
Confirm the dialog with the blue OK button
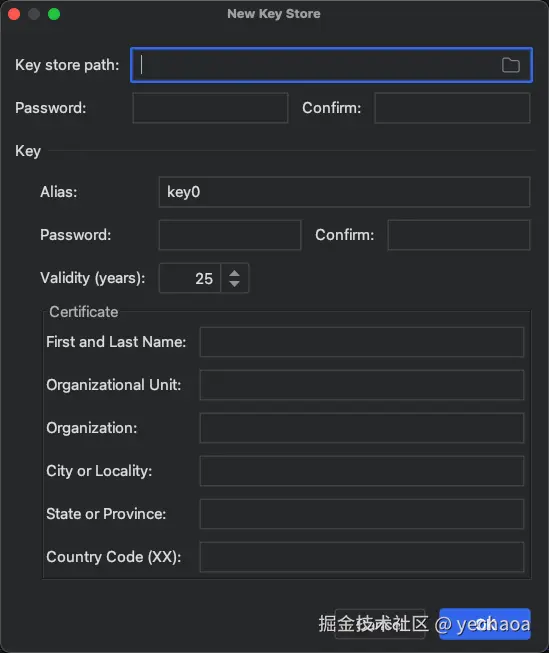(x=485, y=624)
